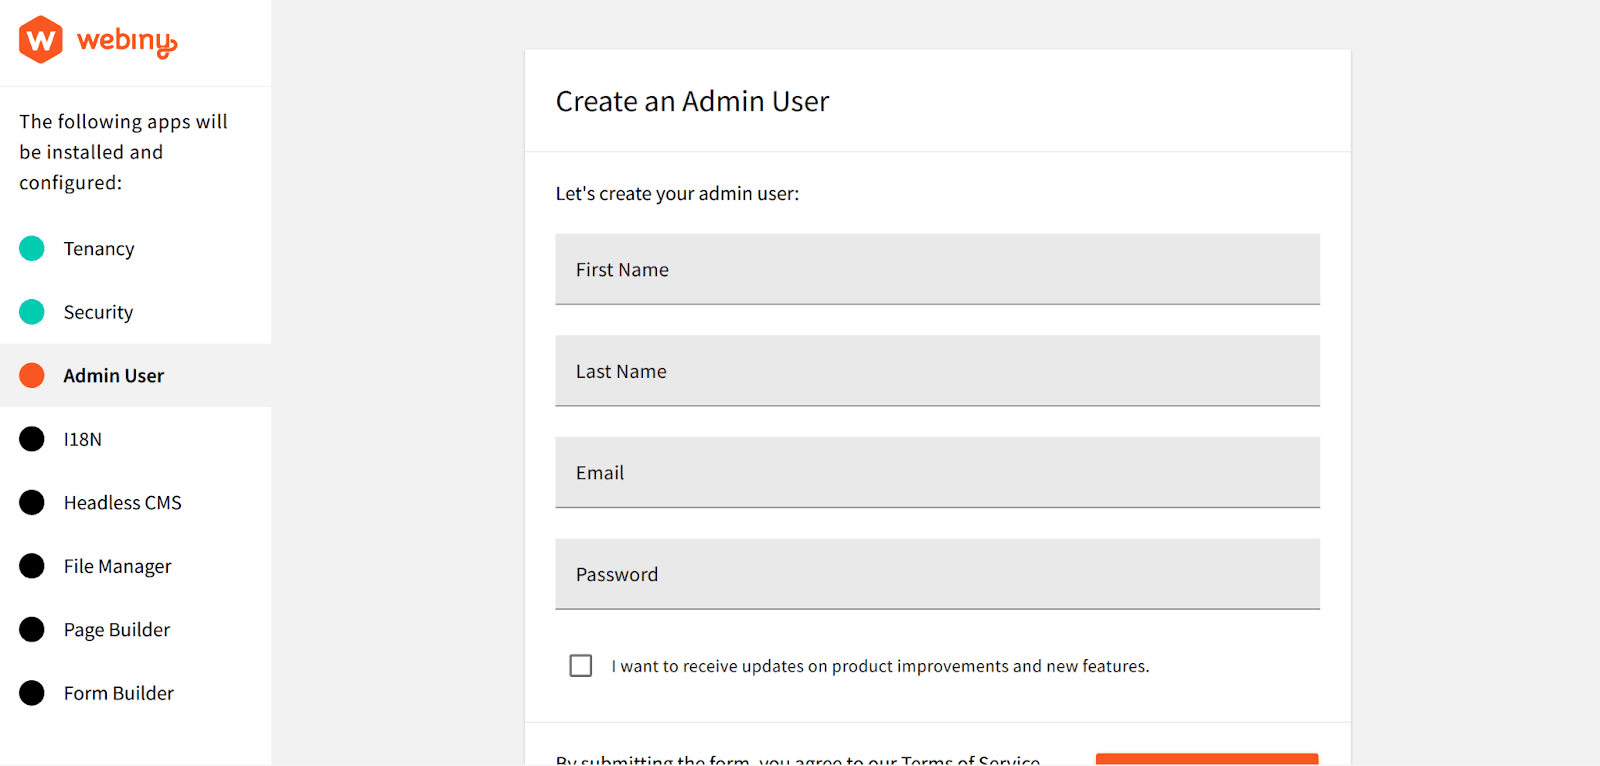Focus the Password input field
This screenshot has width=1600, height=766.
click(x=936, y=574)
